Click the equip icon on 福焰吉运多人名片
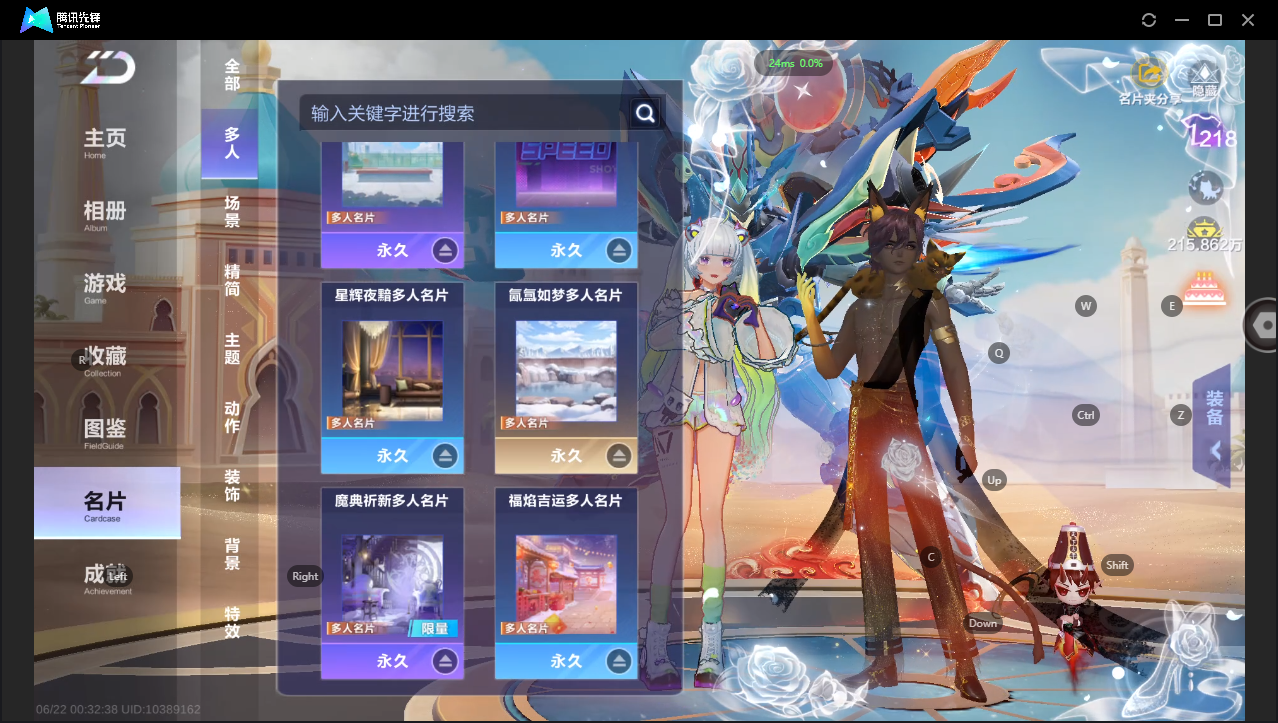Image resolution: width=1278 pixels, height=723 pixels. click(x=619, y=661)
